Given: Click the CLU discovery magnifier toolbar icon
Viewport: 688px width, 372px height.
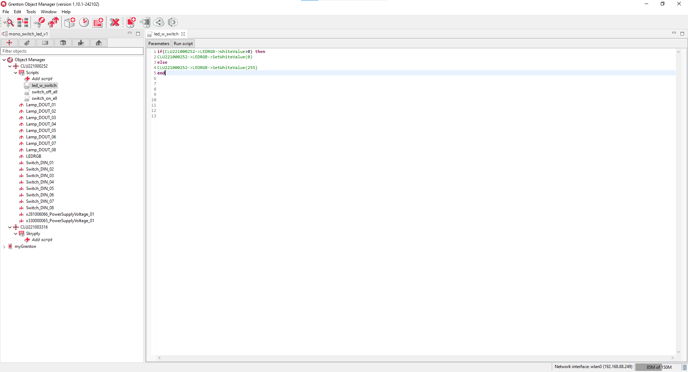Looking at the screenshot, I should 9,22.
